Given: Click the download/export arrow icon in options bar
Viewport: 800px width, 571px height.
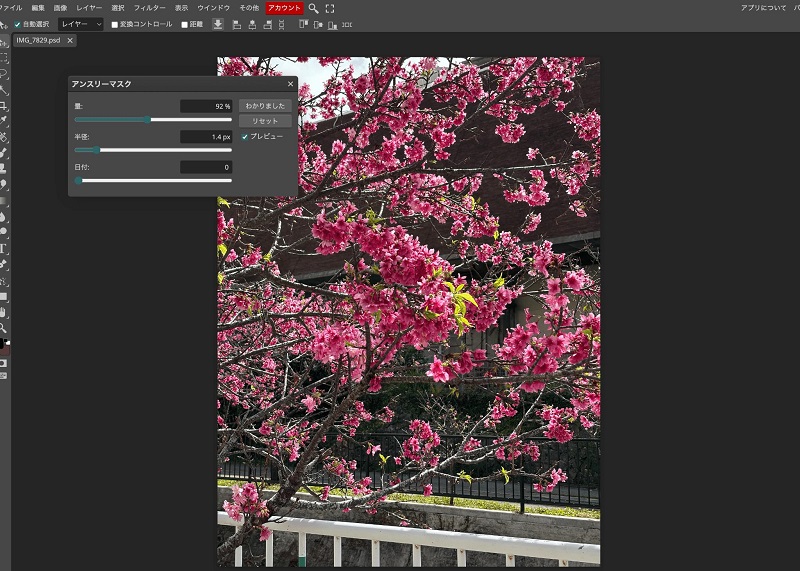Looking at the screenshot, I should point(218,24).
